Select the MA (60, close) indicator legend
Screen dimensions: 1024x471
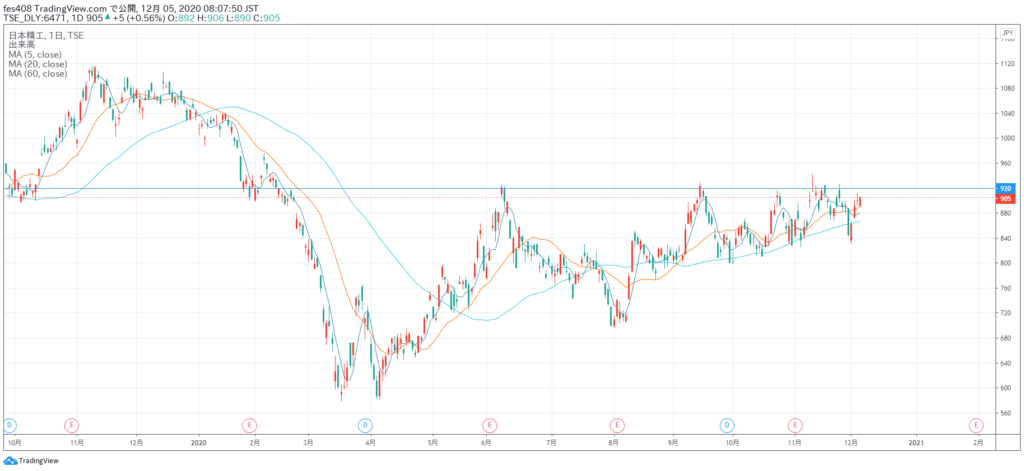click(x=38, y=74)
